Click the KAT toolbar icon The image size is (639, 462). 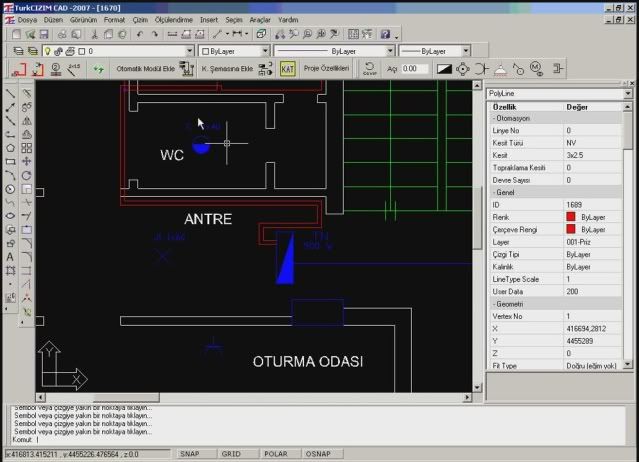point(287,69)
